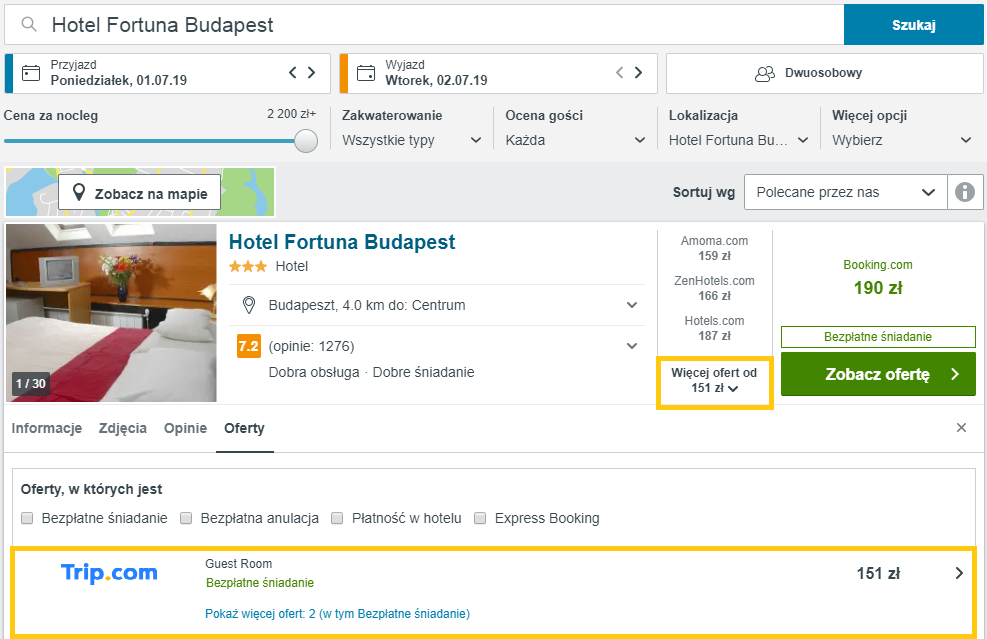The height and width of the screenshot is (639, 987).
Task: Click the check-out calendar icon
Action: (366, 73)
